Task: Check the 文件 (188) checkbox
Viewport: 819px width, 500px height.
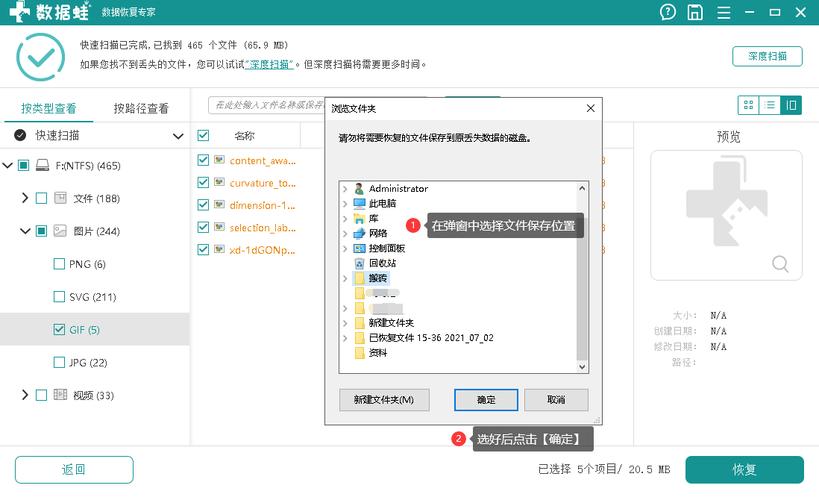Action: pyautogui.click(x=41, y=199)
